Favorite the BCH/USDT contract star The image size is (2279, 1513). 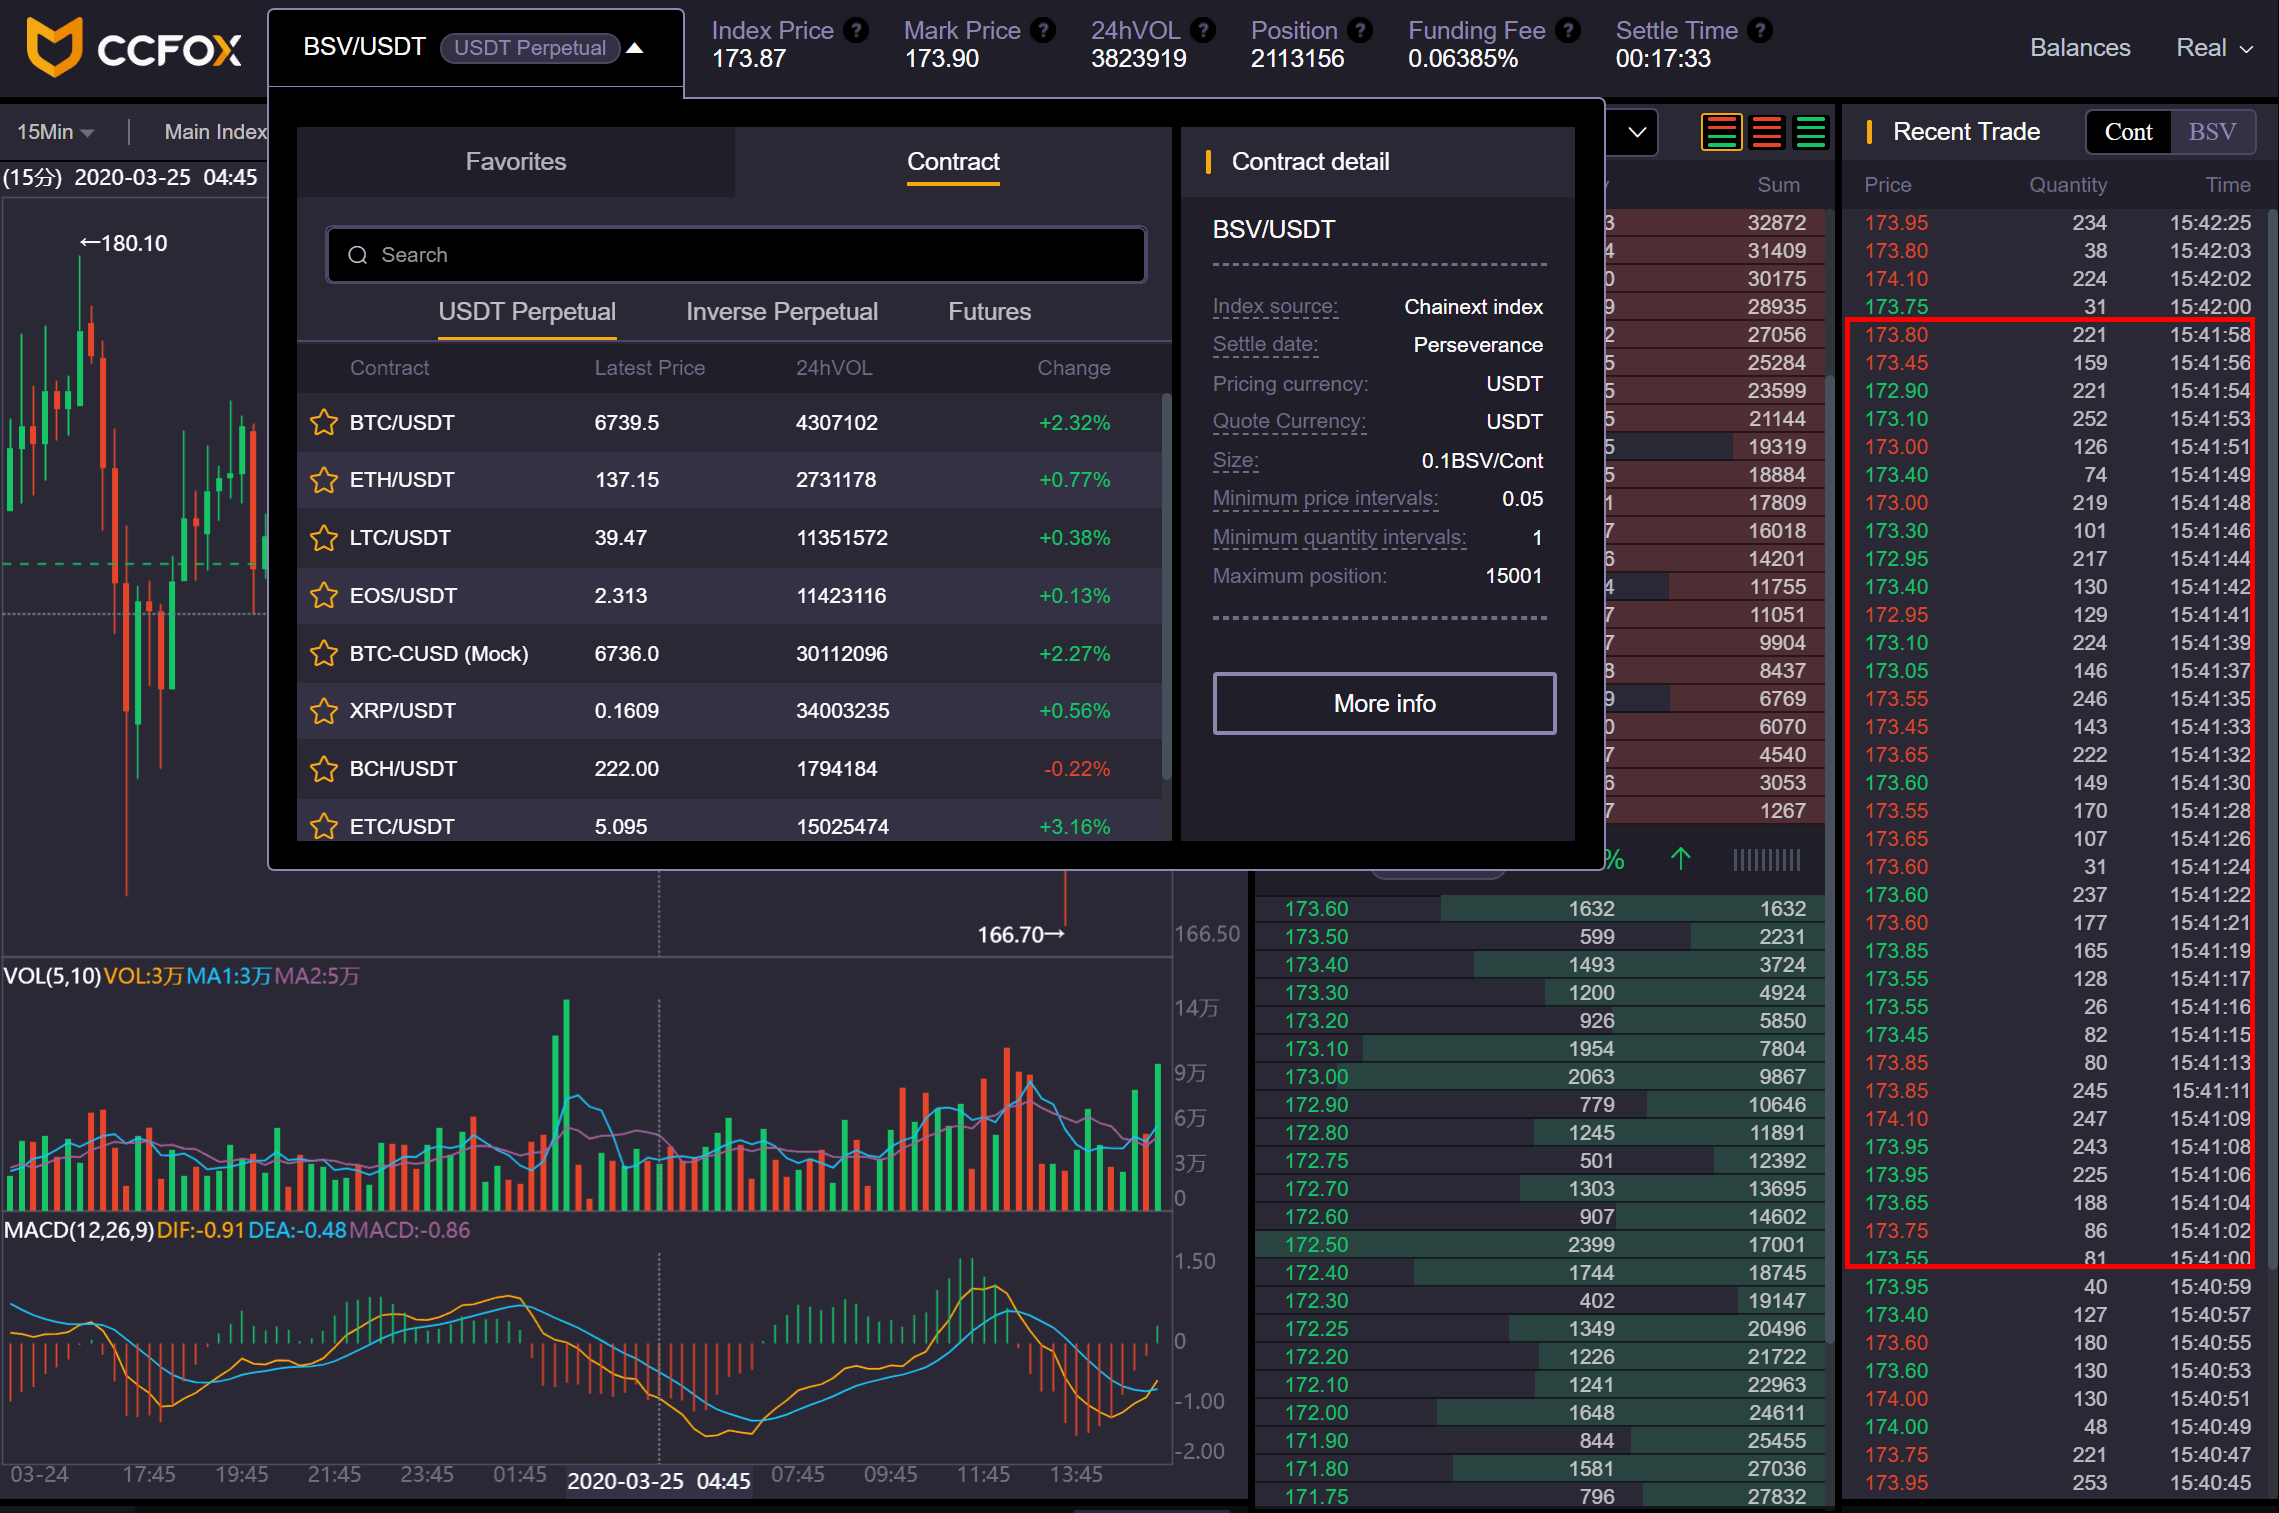[x=324, y=769]
